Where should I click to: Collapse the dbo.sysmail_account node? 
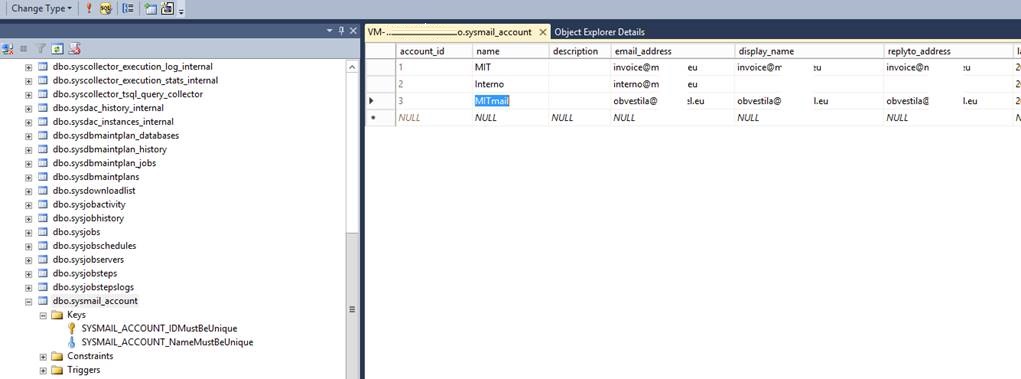point(29,301)
